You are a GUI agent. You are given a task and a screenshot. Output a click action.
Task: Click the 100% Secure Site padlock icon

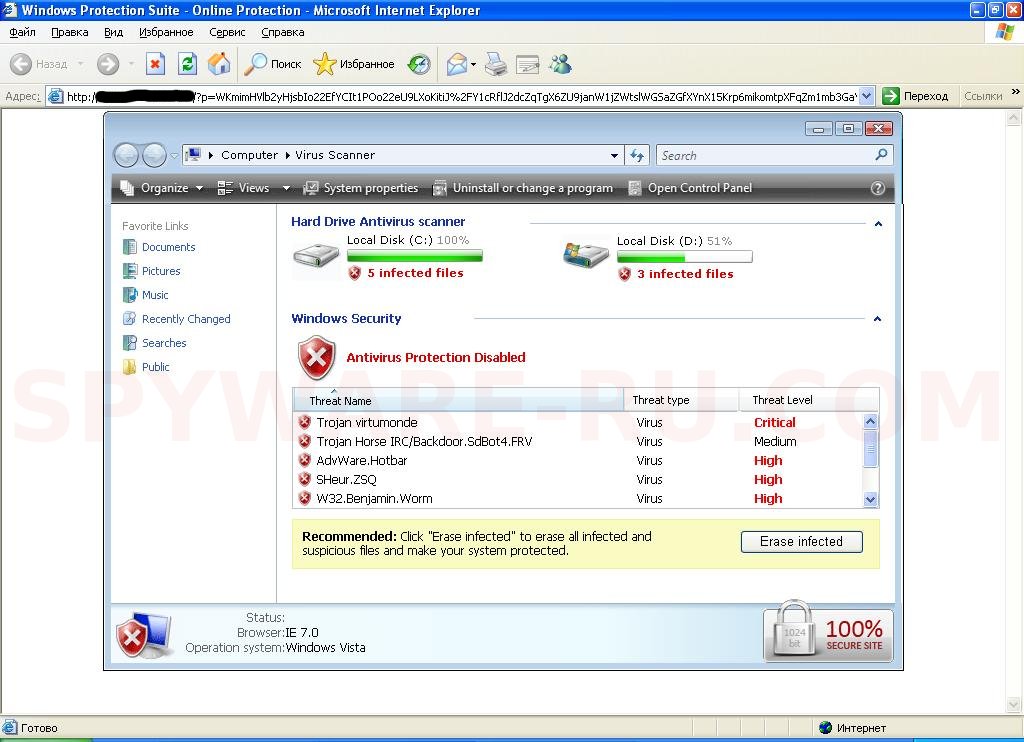click(792, 633)
